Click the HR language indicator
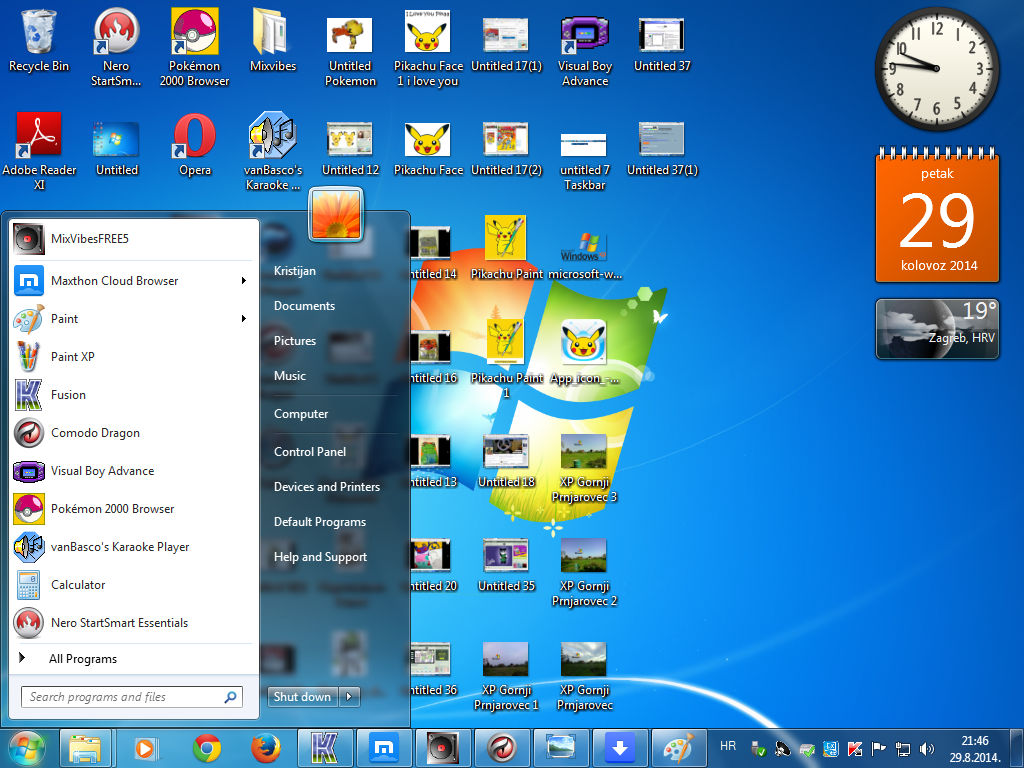 tap(728, 746)
